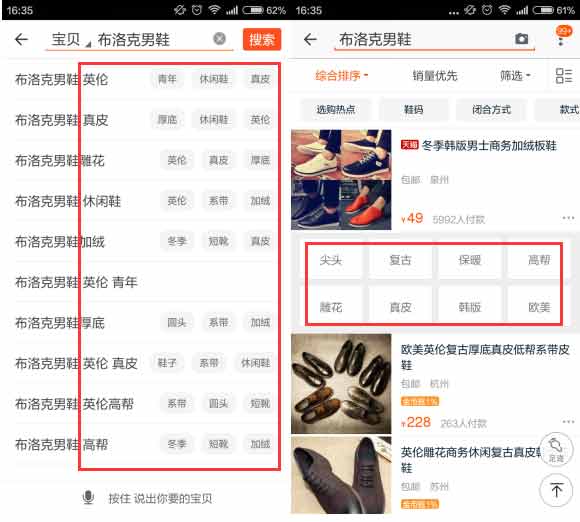Choose the suggestion 布洛克男鞋 真皮
This screenshot has height=522, width=580.
click(x=61, y=120)
